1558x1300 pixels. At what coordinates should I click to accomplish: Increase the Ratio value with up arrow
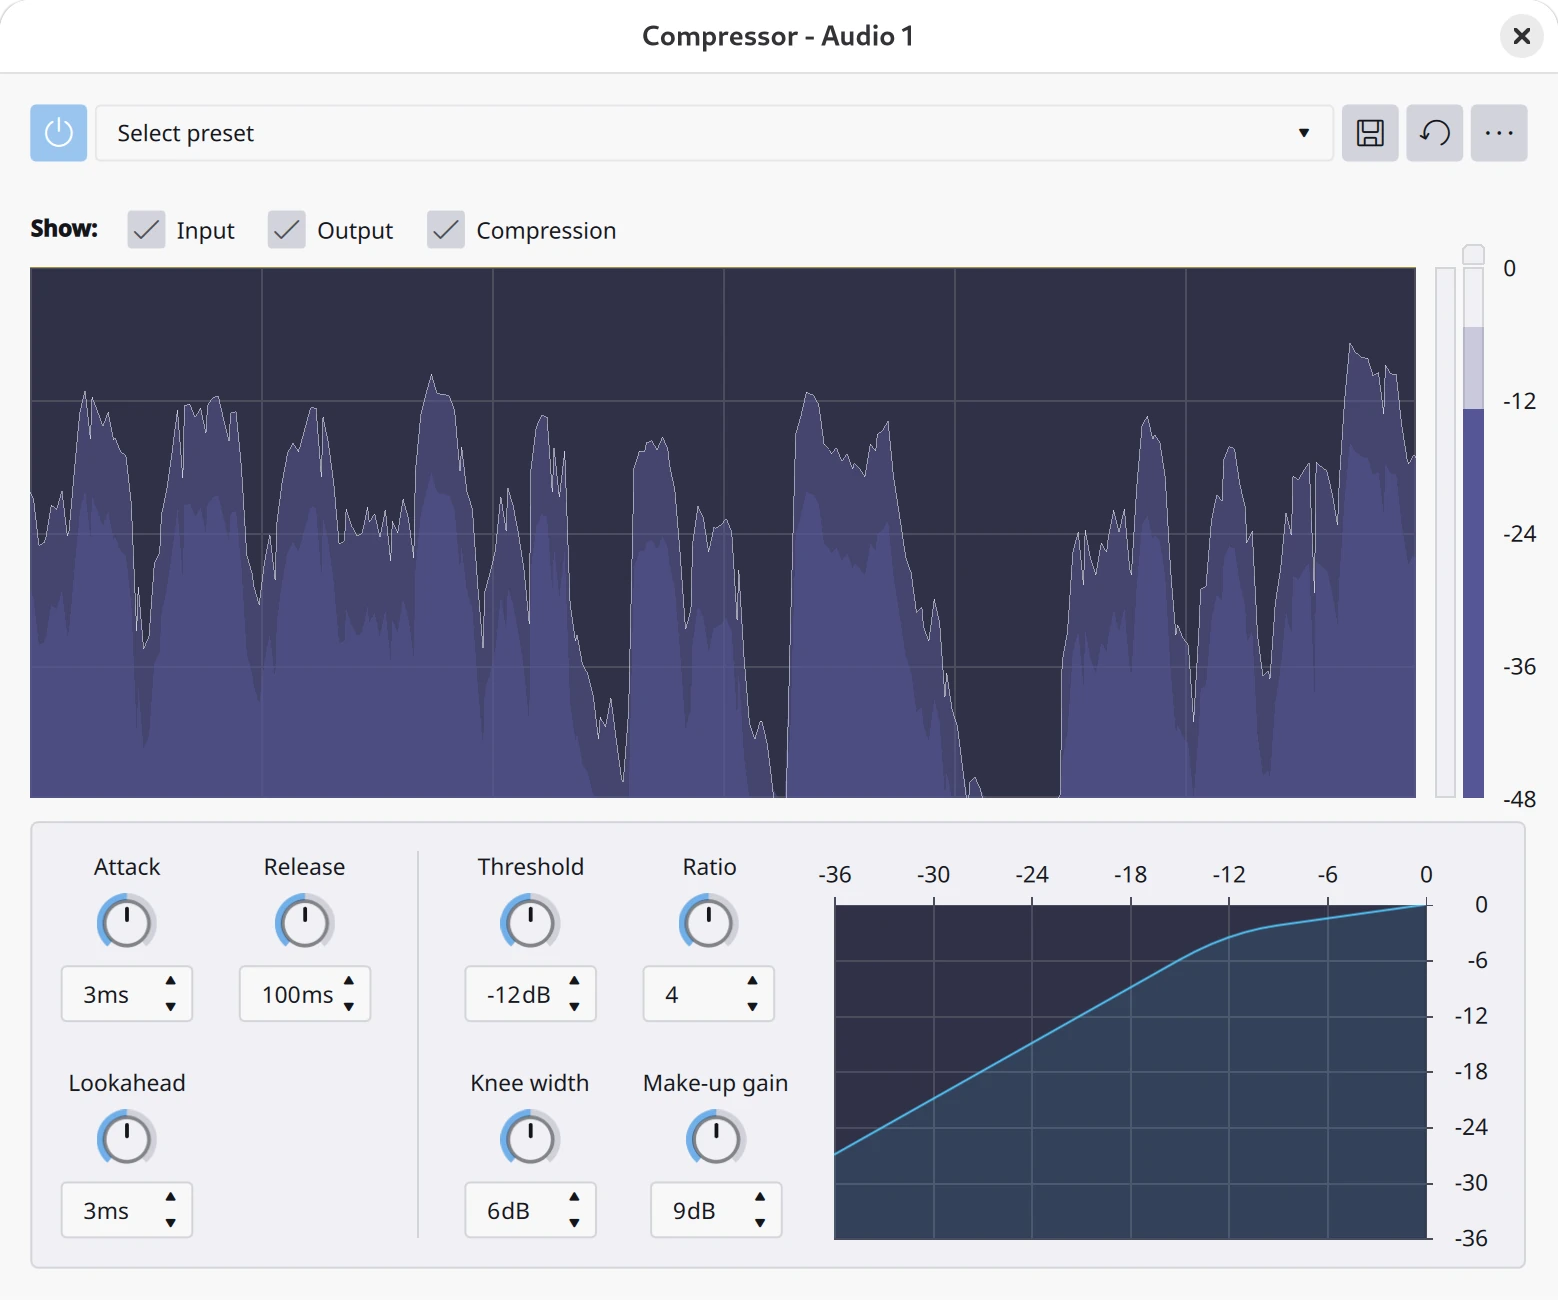[752, 981]
